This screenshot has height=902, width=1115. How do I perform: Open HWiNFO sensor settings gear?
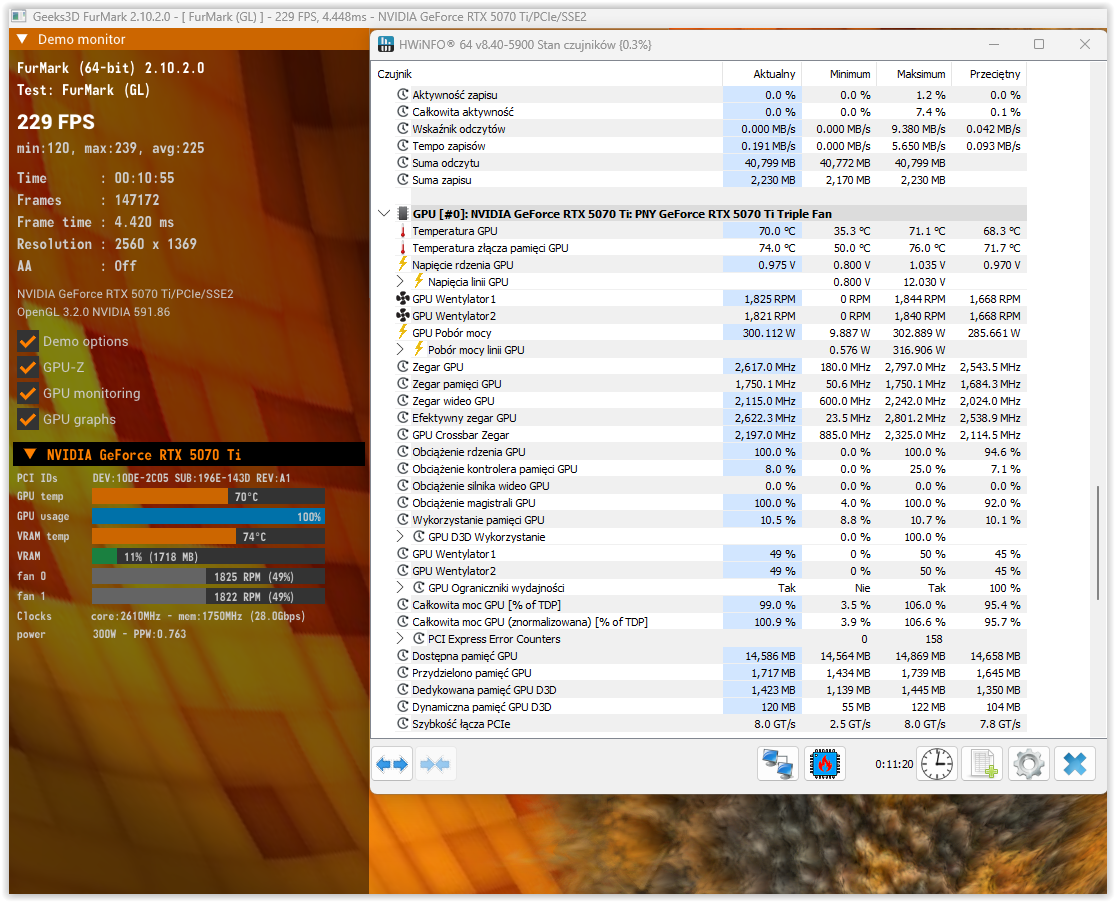click(x=1028, y=764)
